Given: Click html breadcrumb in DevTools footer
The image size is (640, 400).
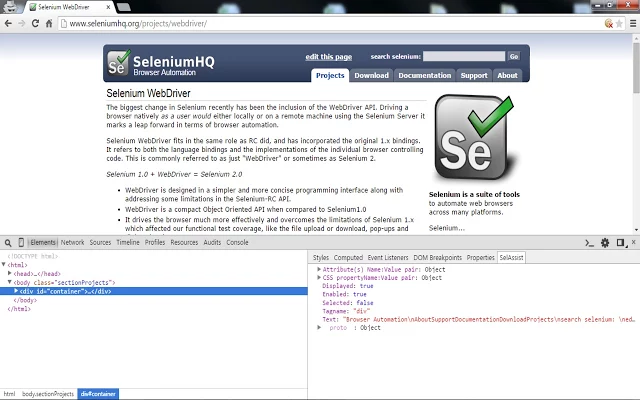Looking at the screenshot, I should (9, 394).
